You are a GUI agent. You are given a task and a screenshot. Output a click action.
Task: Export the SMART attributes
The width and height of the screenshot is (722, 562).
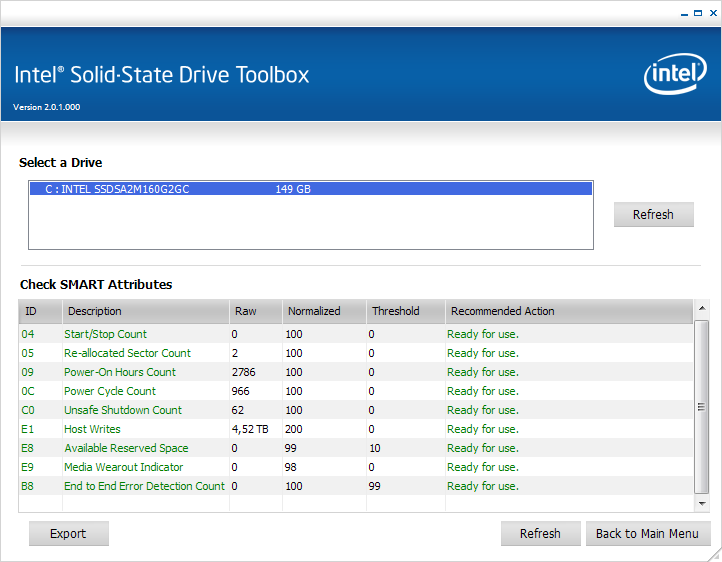point(69,533)
